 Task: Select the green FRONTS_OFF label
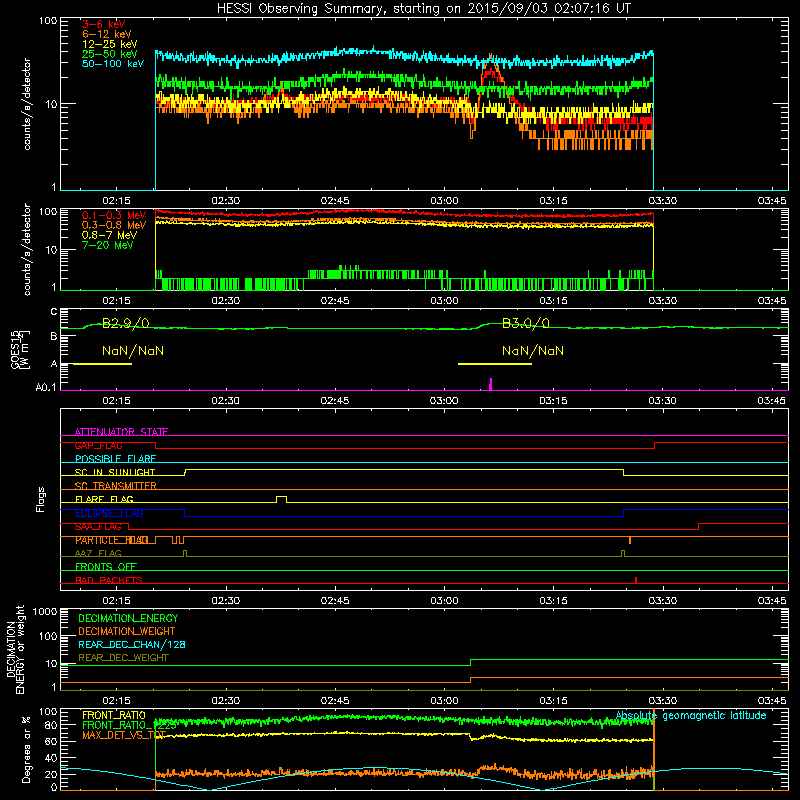click(106, 566)
